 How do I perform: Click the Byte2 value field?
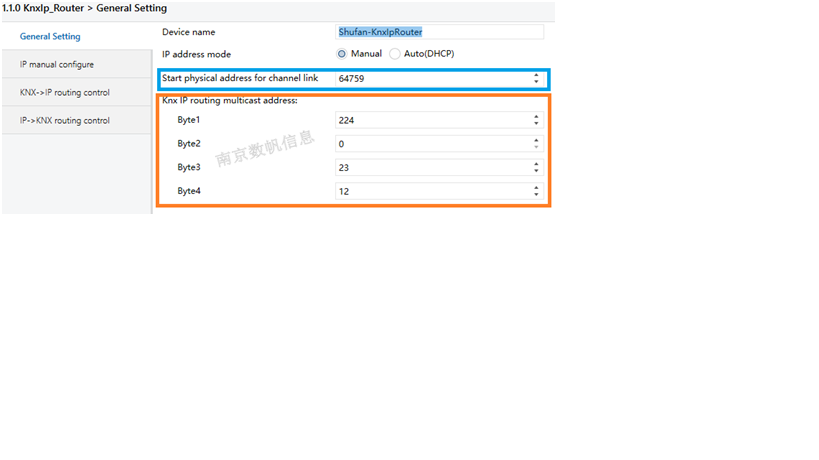(430, 144)
